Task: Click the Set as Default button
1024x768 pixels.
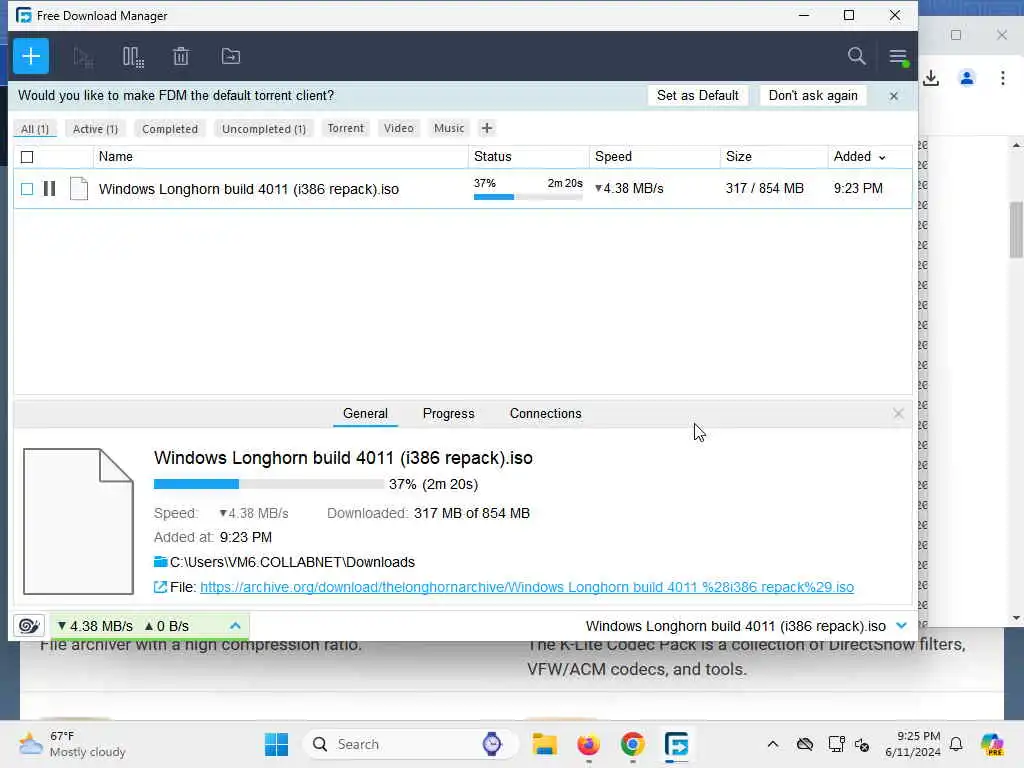Action: tap(697, 95)
